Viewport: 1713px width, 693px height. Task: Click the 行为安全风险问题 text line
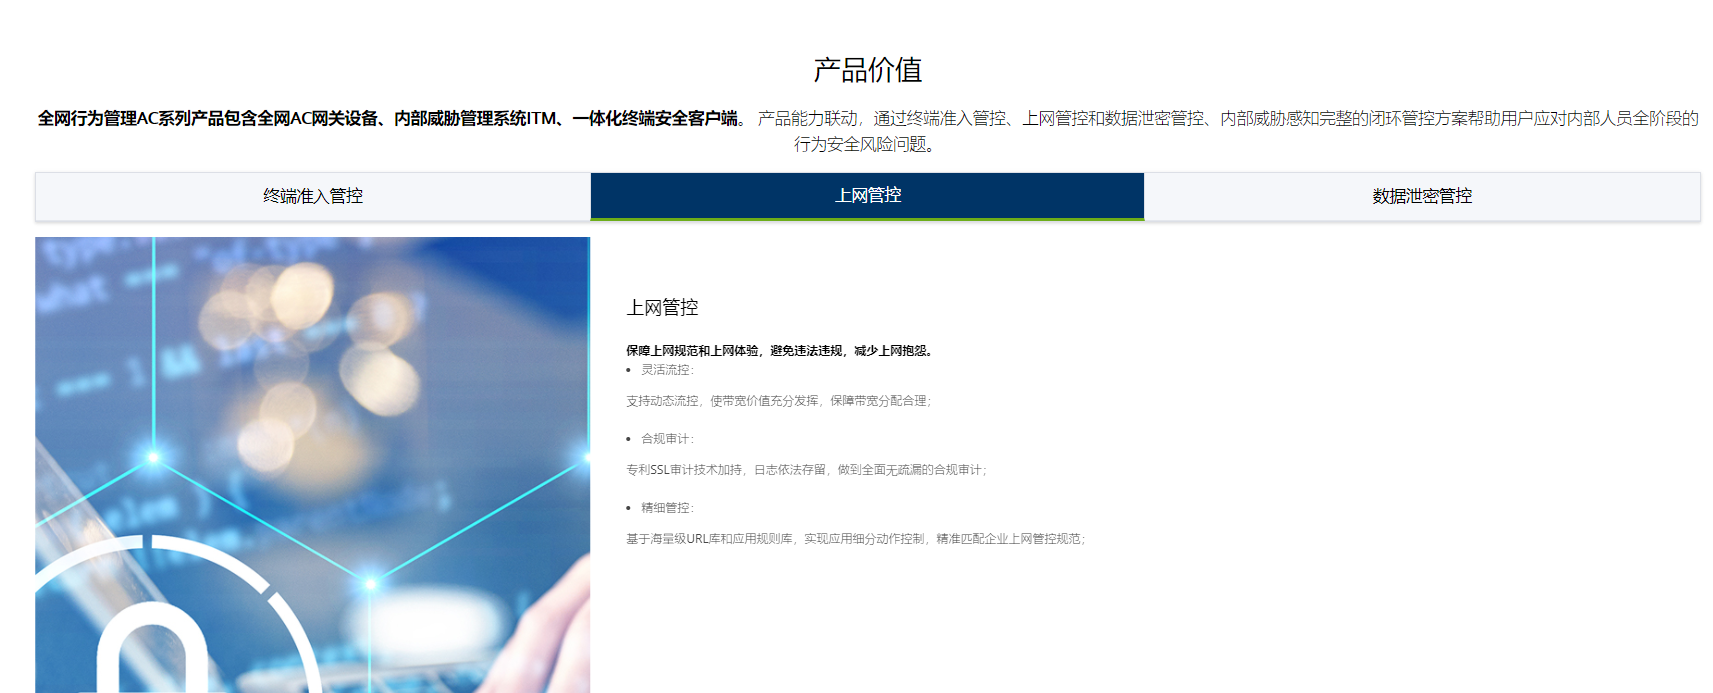(x=866, y=145)
